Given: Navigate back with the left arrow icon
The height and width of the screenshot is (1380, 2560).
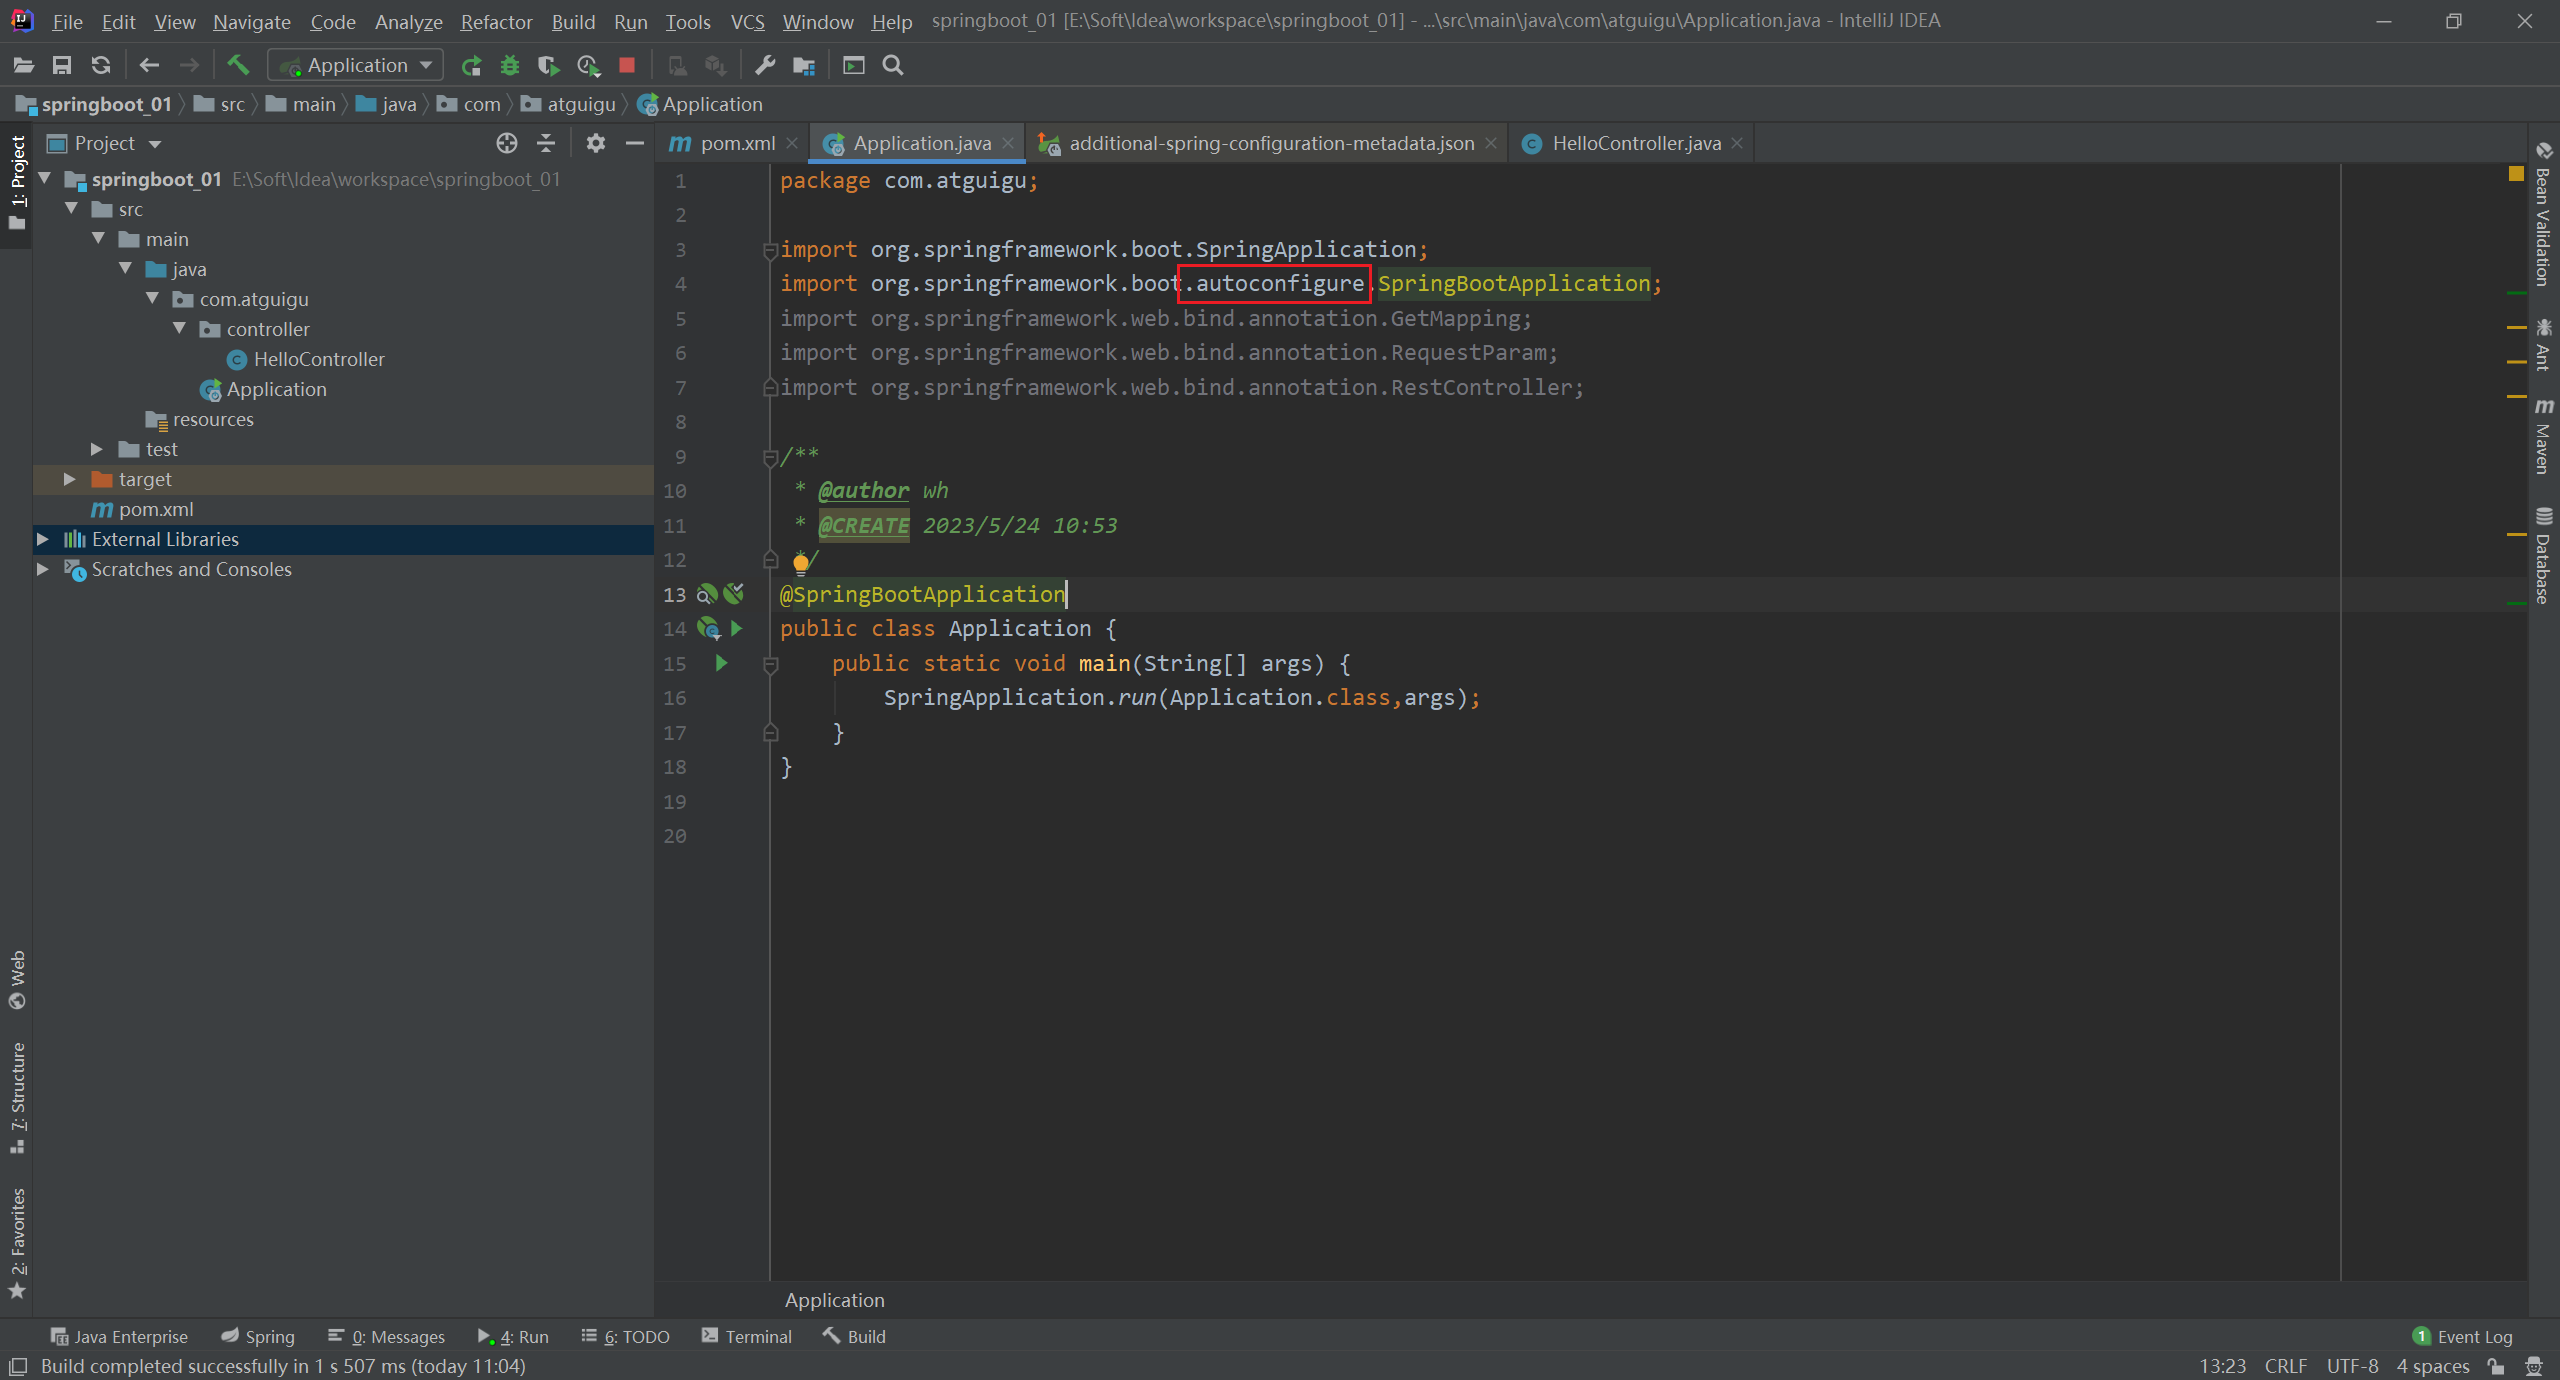Looking at the screenshot, I should tap(149, 65).
